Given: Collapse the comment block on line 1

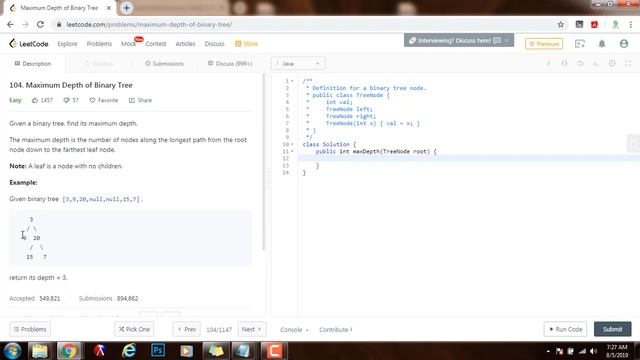Looking at the screenshot, I should pos(292,81).
